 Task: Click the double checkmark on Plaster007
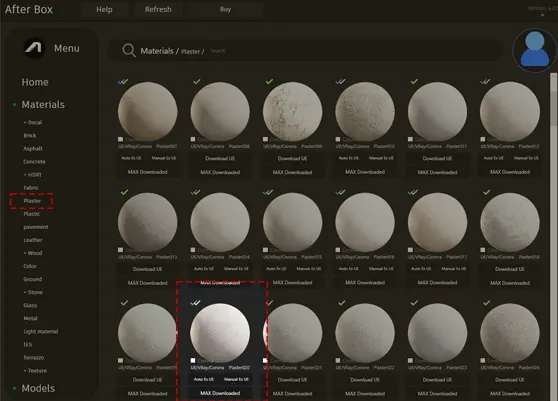(123, 82)
